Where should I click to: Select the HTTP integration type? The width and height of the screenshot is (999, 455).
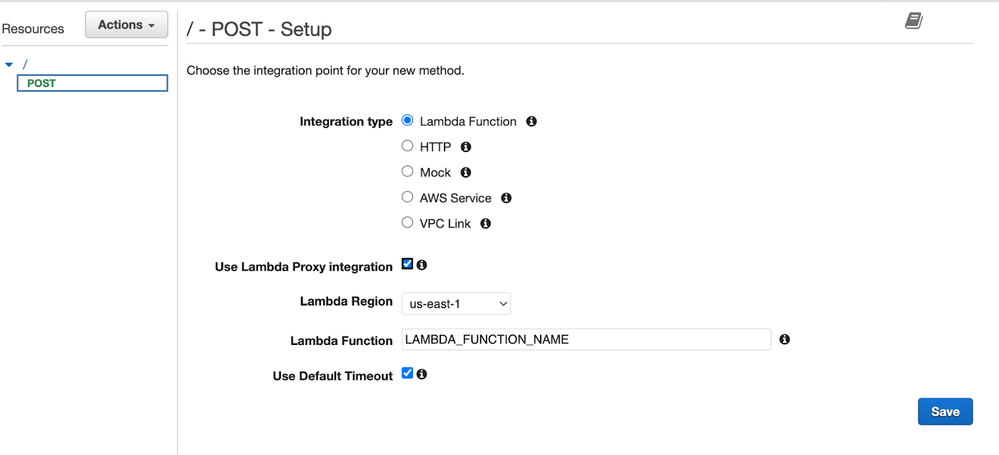407,146
